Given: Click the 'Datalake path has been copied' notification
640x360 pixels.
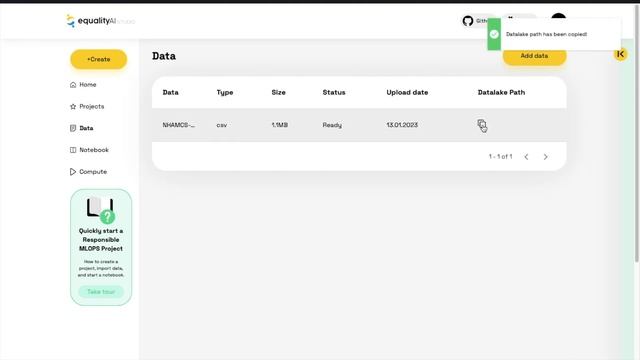Looking at the screenshot, I should [x=554, y=34].
